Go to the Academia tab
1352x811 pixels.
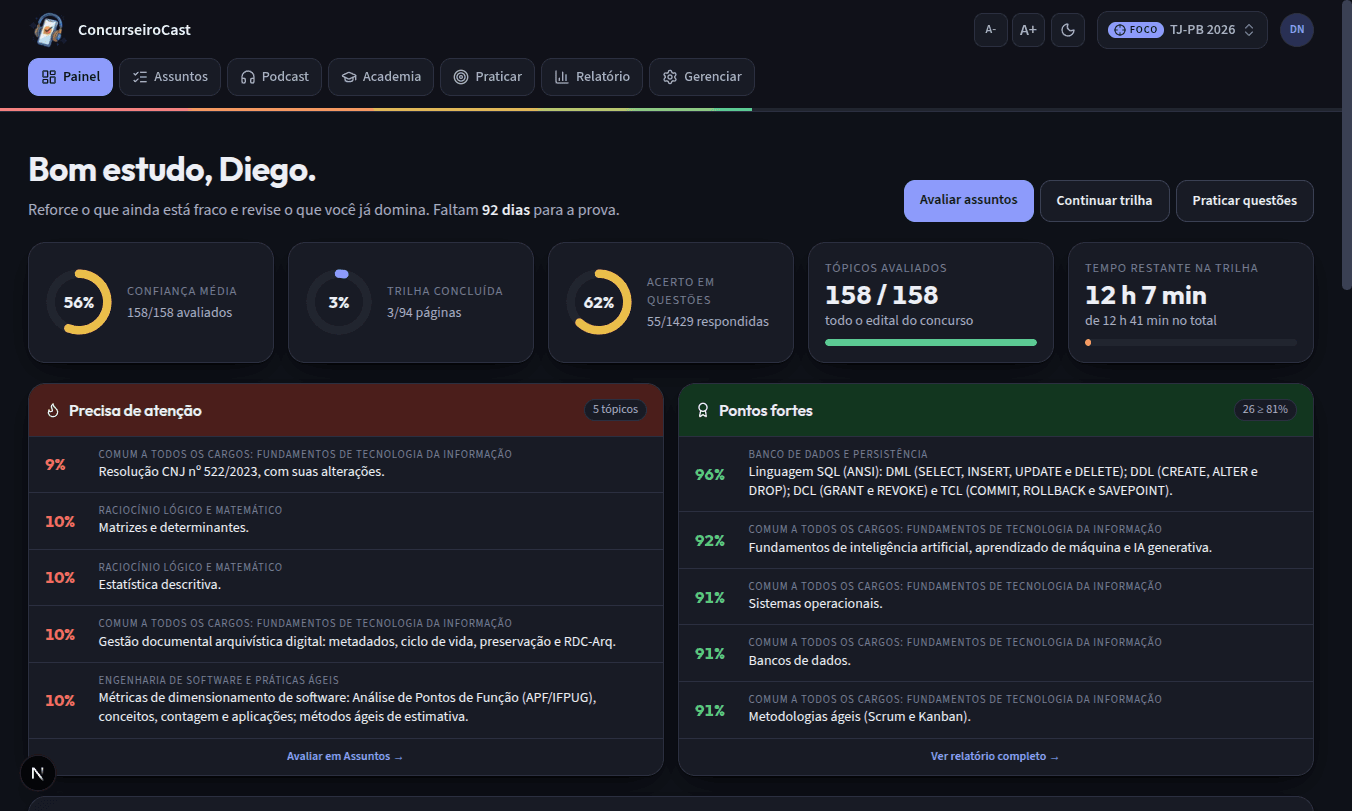381,77
